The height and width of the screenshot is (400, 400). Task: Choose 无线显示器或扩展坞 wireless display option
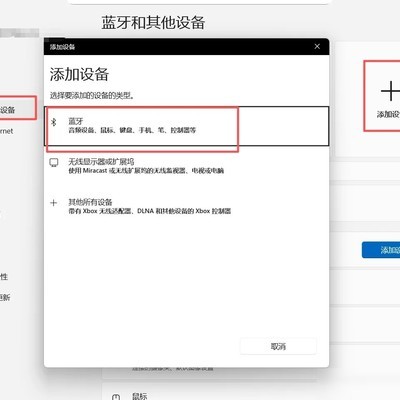tap(186, 166)
